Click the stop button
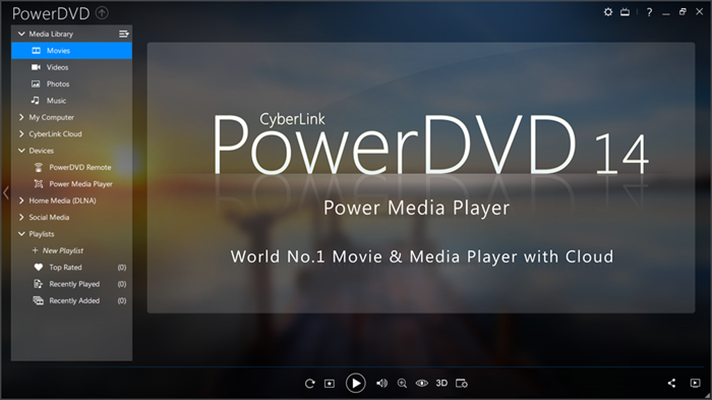712x400 pixels. click(330, 384)
